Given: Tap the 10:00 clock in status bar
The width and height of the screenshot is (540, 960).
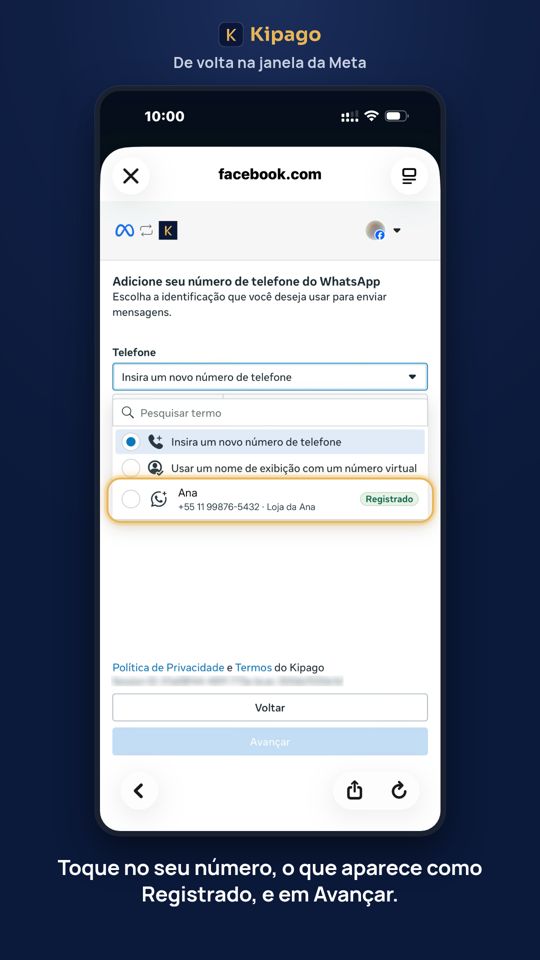Looking at the screenshot, I should pyautogui.click(x=164, y=116).
